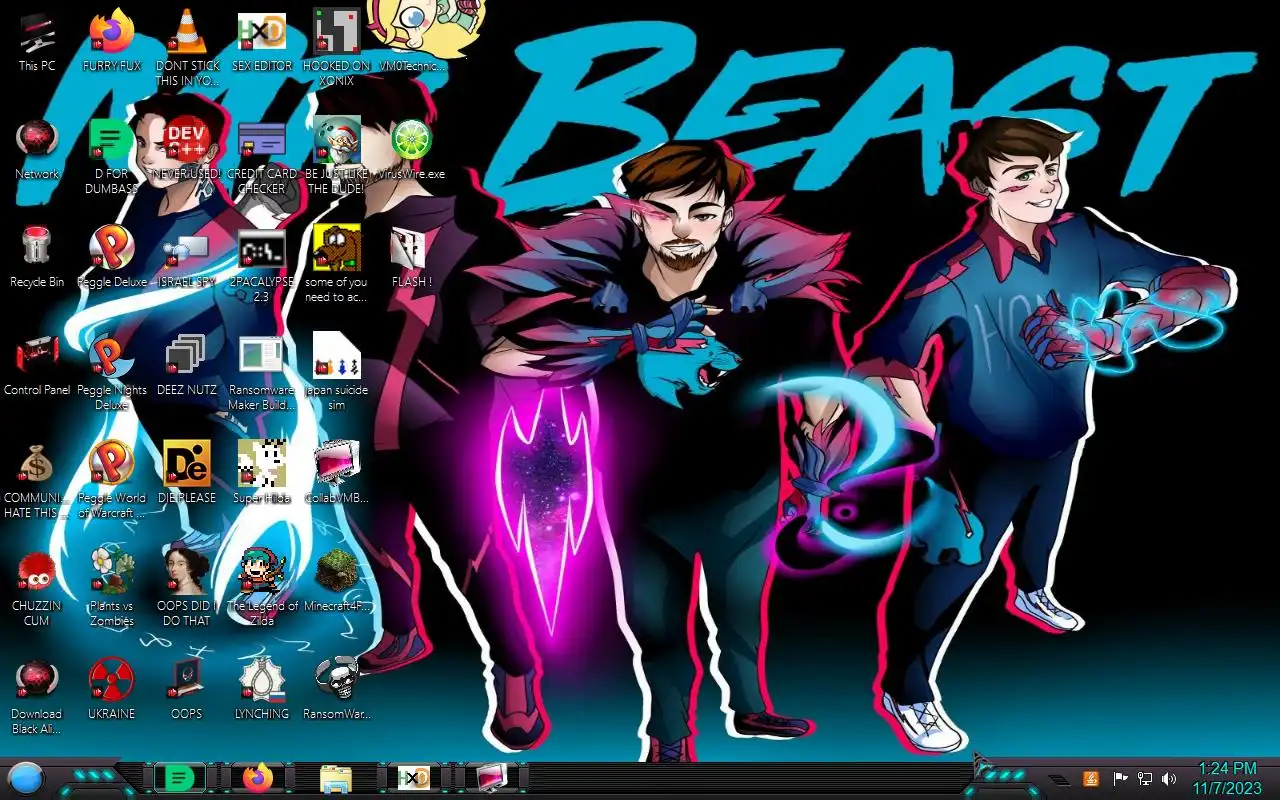This screenshot has width=1280, height=800.
Task: Launch The Legend of Zilda shortcut
Action: (x=261, y=587)
